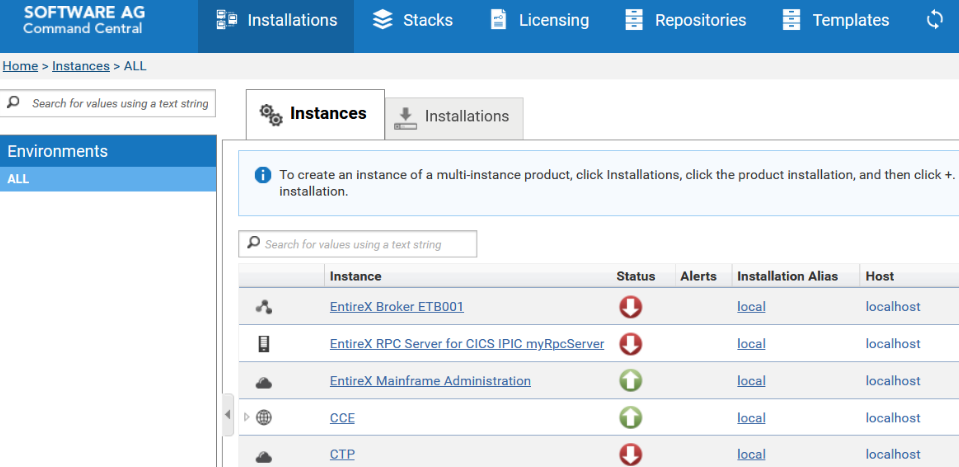Click the Installations menu icon in top bar
This screenshot has height=467, width=959.
pyautogui.click(x=227, y=20)
